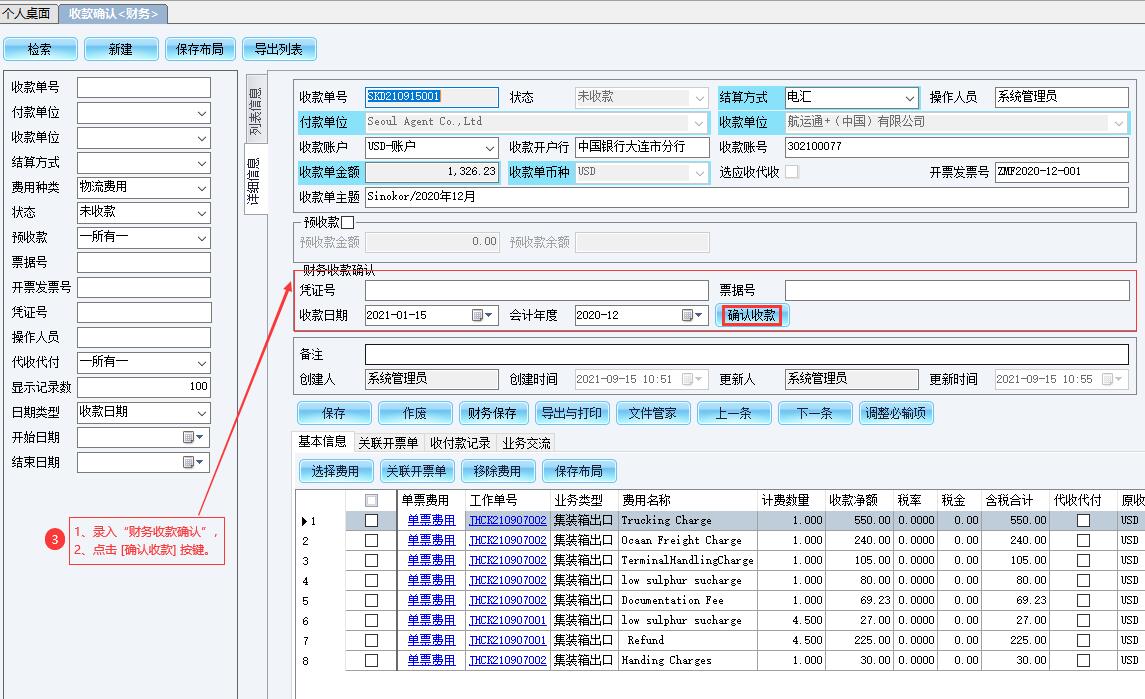The image size is (1145, 699).
Task: Open work order link JHCK210907001 for Refund
Action: click(x=507, y=640)
